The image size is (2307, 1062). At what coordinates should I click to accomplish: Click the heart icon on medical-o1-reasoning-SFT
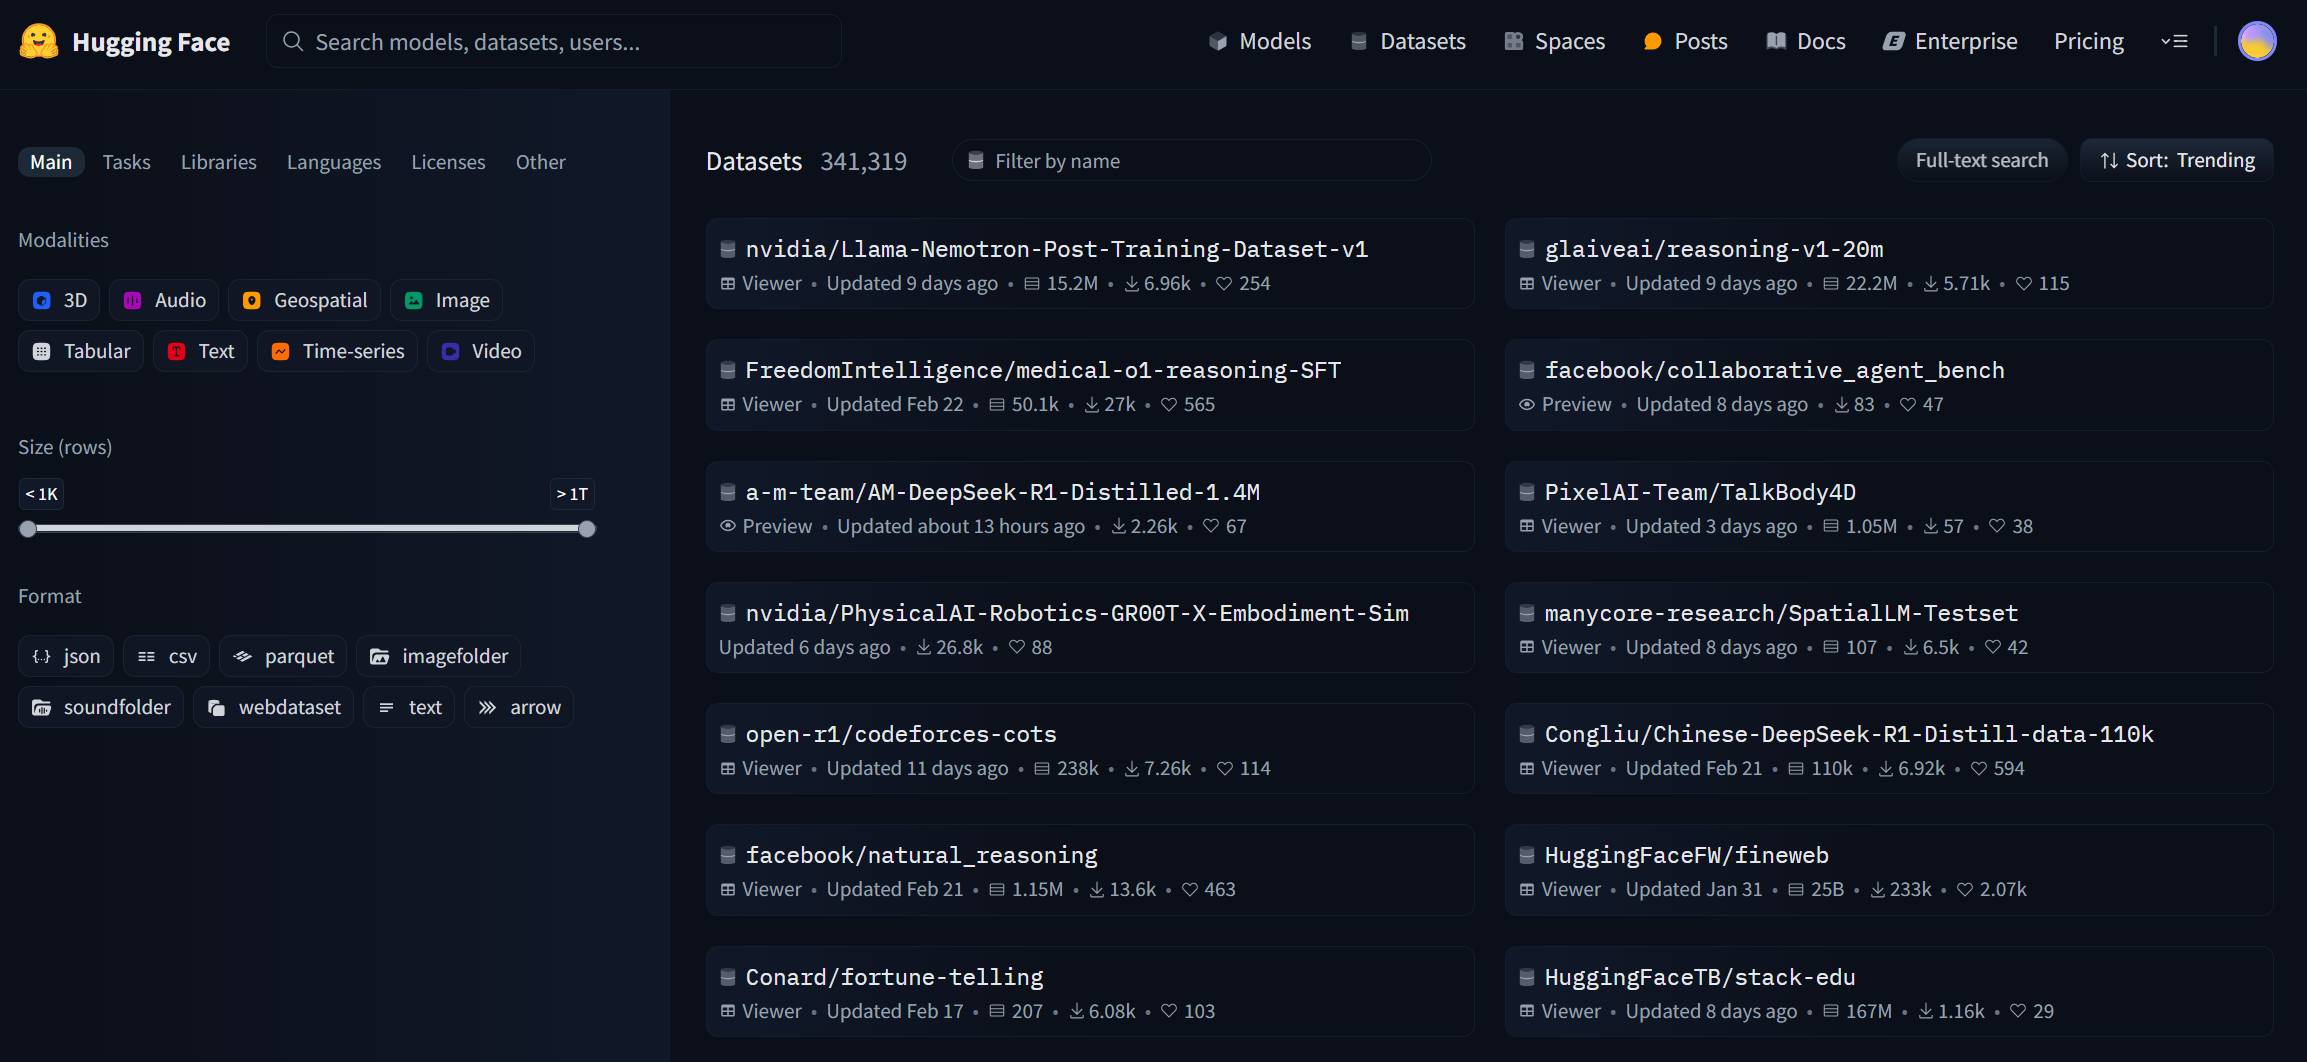[x=1169, y=404]
